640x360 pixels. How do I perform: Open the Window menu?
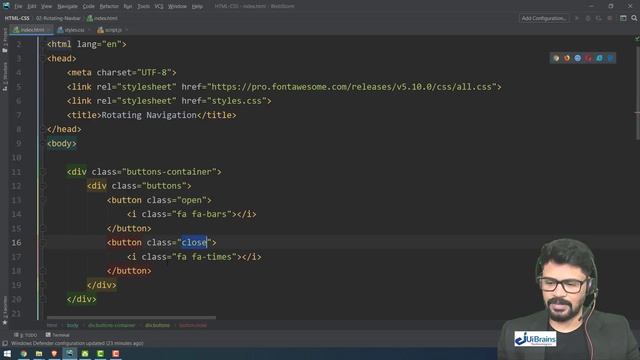(x=177, y=7)
